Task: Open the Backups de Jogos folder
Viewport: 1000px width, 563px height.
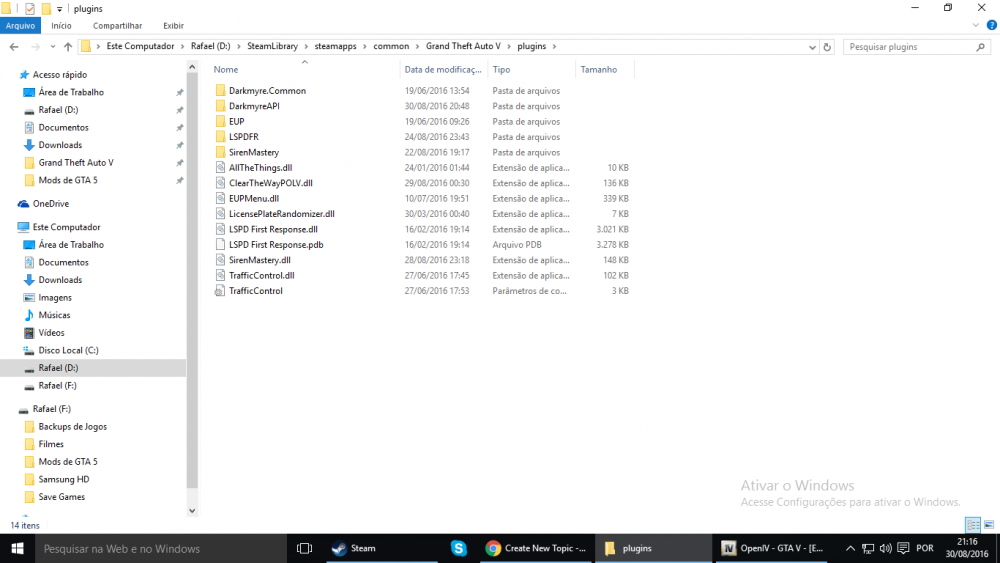Action: 72,427
